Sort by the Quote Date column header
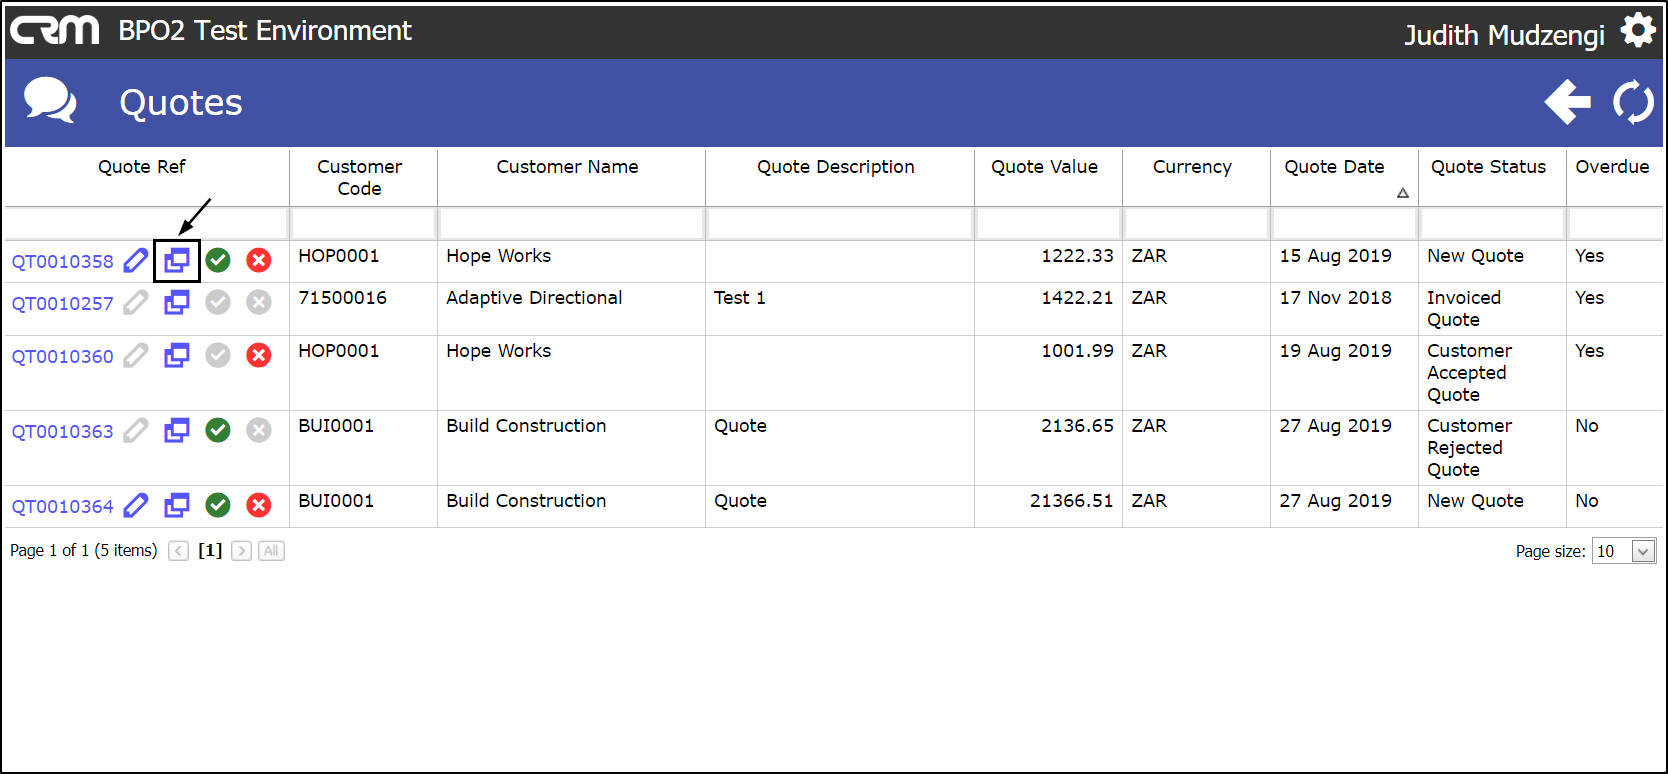Viewport: 1668px width, 774px height. (x=1334, y=167)
